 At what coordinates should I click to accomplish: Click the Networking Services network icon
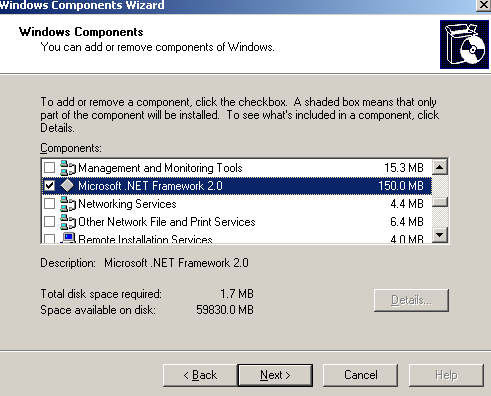click(68, 204)
